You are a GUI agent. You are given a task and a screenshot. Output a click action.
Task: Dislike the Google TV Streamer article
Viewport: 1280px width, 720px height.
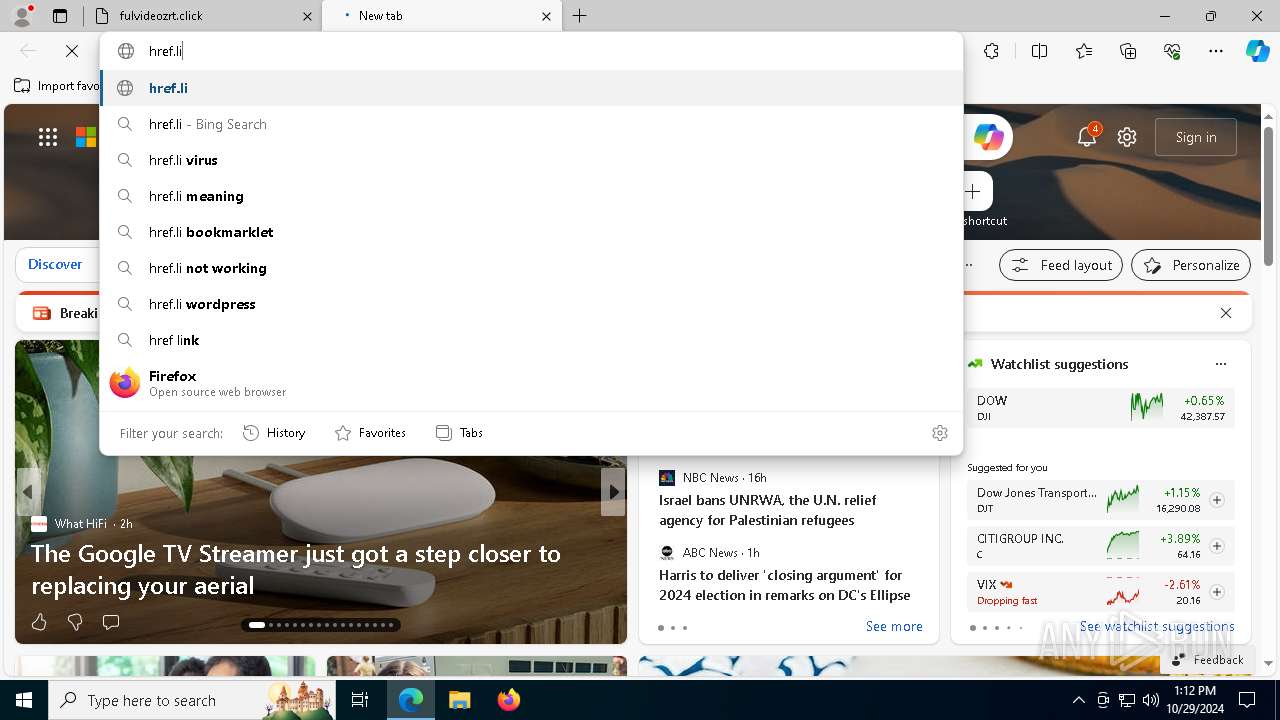click(x=75, y=622)
